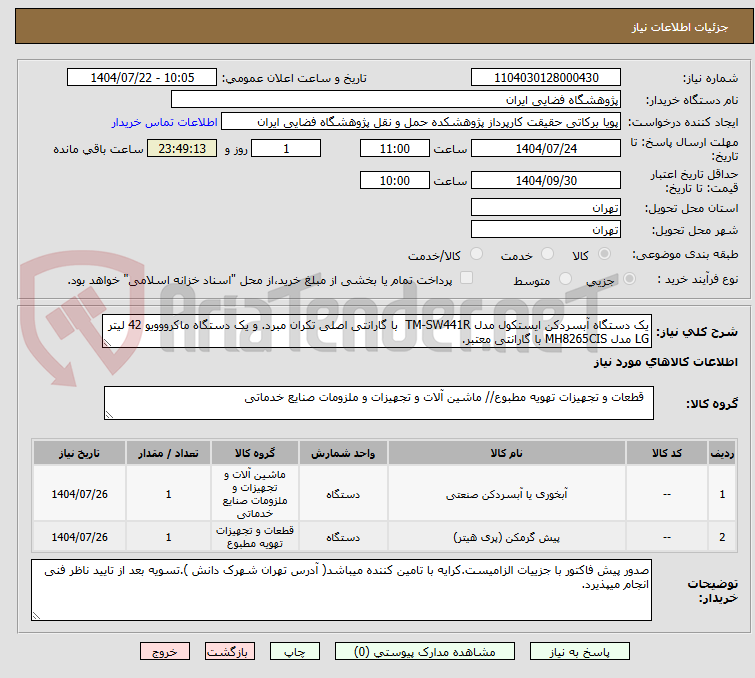Click the remaining time countdown 23:49:13
This screenshot has height=678, width=755.
(x=182, y=148)
